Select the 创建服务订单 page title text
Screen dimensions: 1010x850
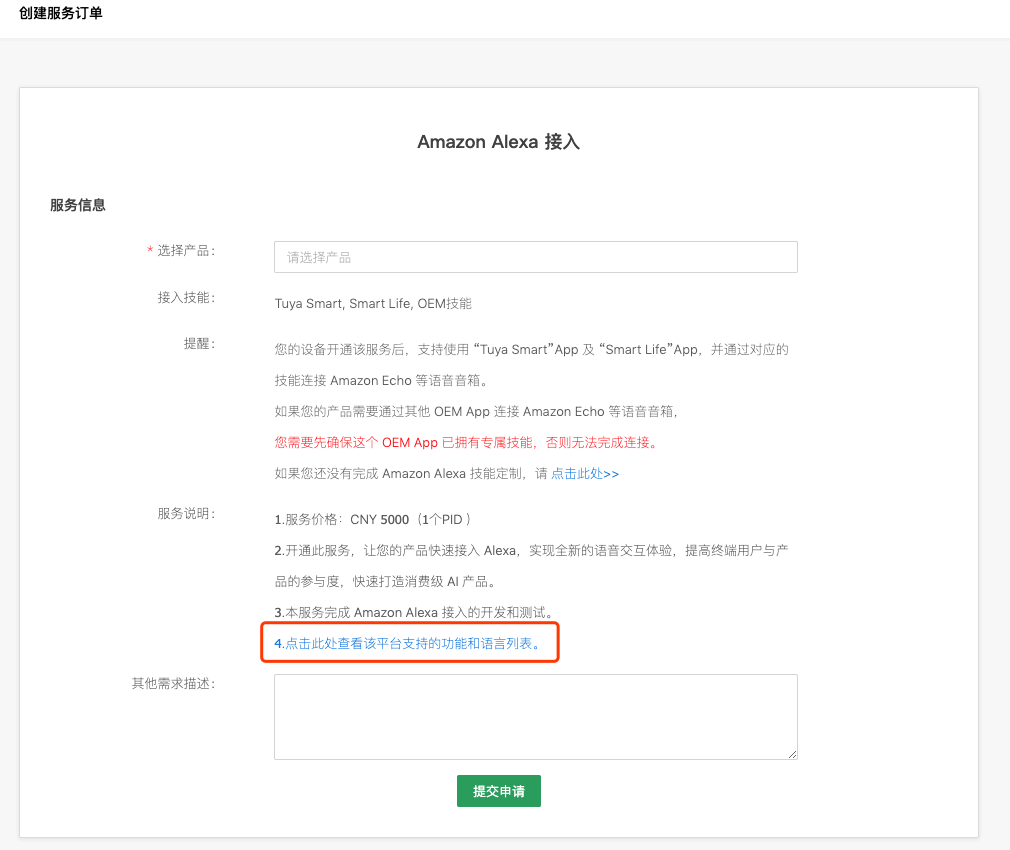[61, 13]
